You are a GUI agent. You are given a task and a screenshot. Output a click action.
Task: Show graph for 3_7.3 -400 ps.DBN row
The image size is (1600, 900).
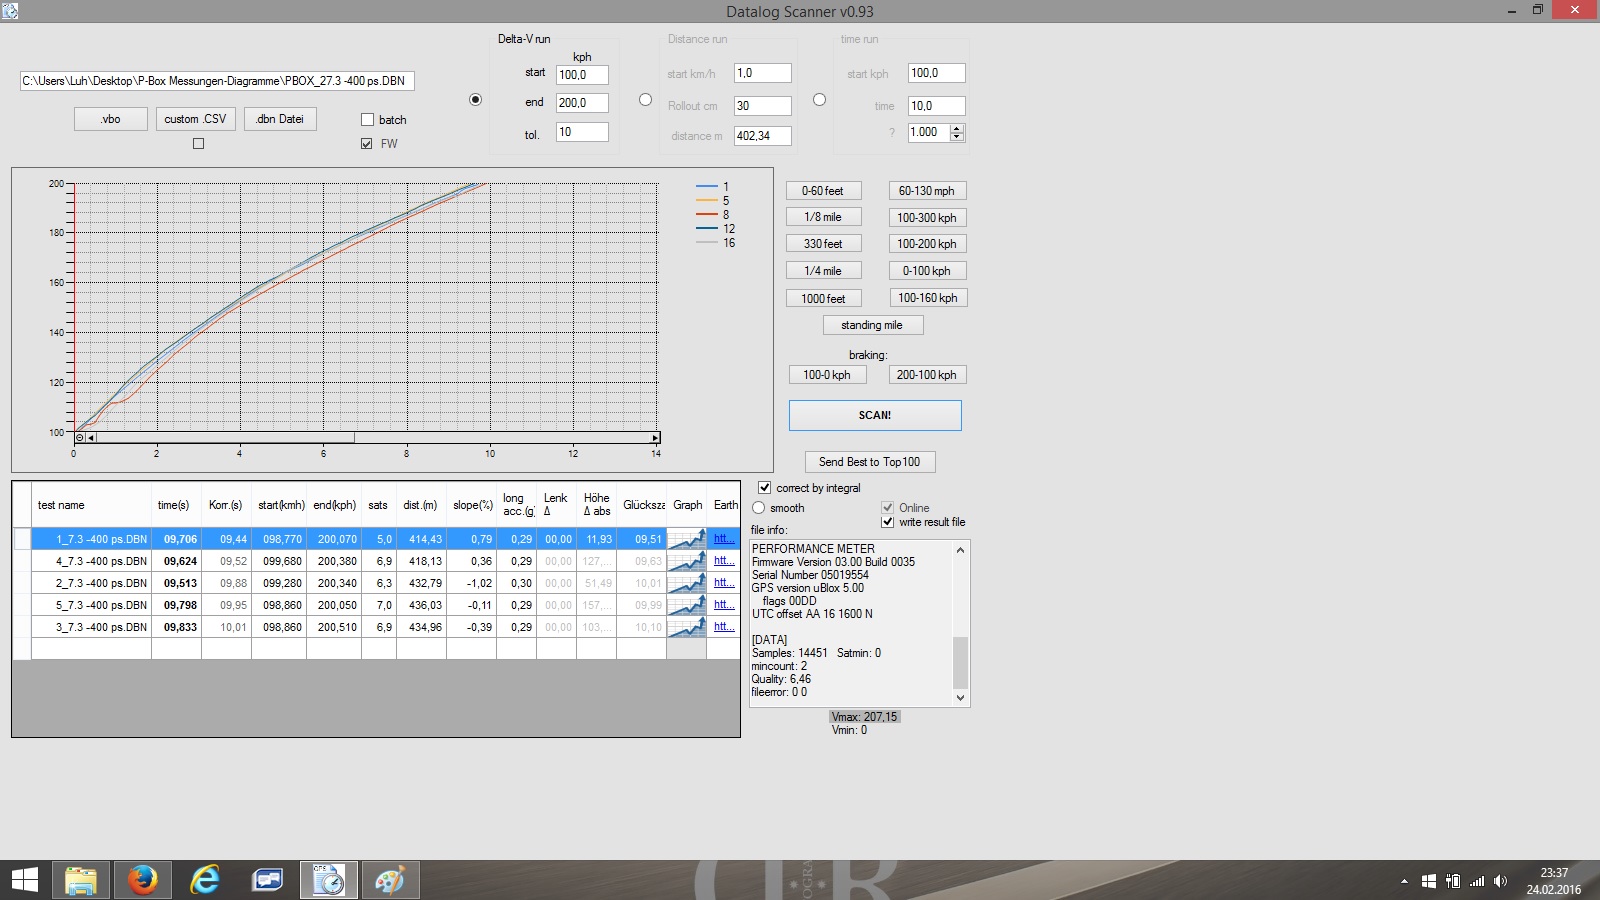(686, 627)
